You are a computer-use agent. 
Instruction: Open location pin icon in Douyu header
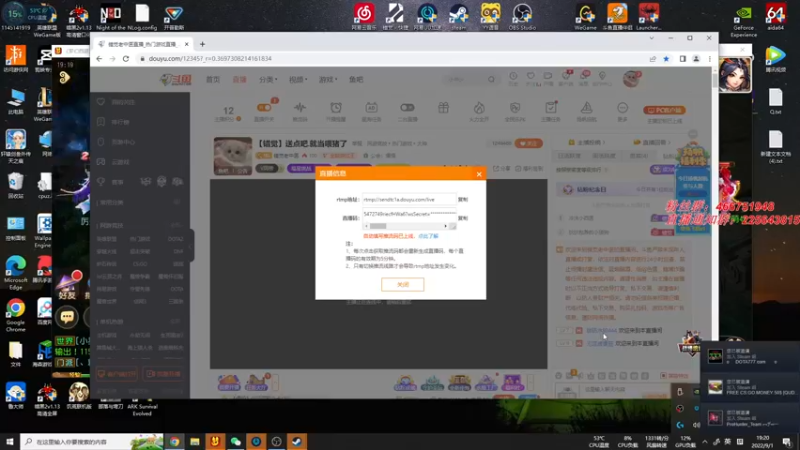point(603,78)
